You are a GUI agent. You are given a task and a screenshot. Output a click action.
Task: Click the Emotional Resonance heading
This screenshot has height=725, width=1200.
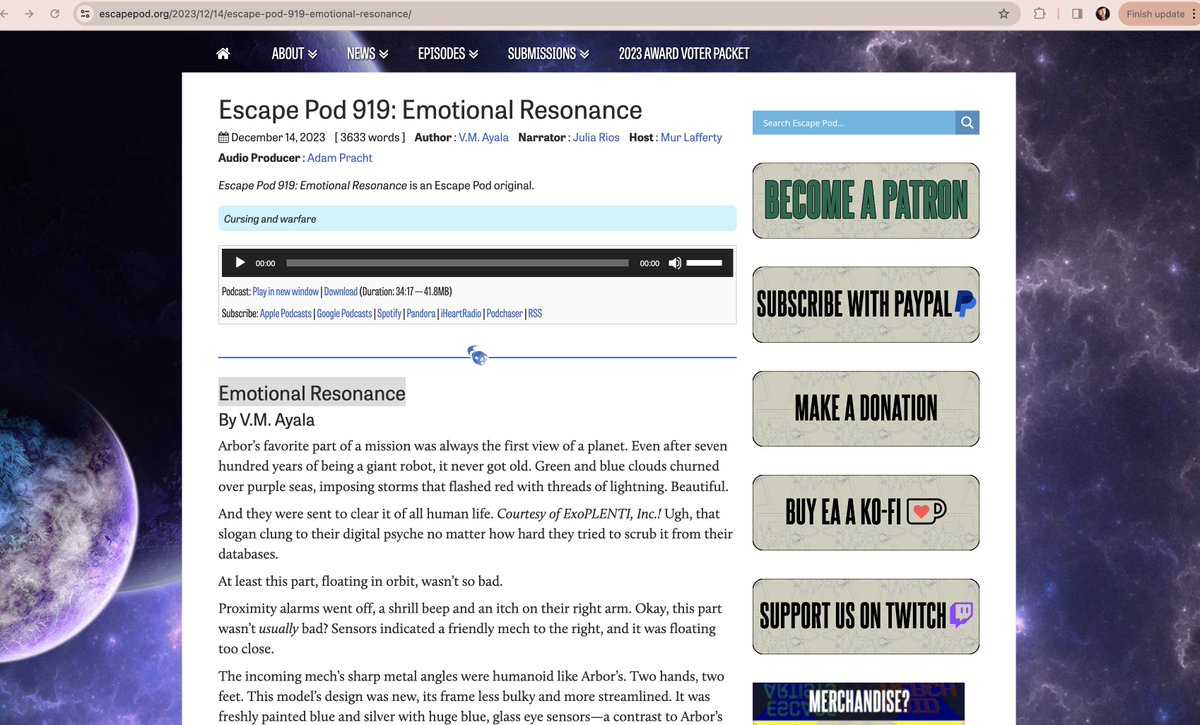[x=312, y=393]
